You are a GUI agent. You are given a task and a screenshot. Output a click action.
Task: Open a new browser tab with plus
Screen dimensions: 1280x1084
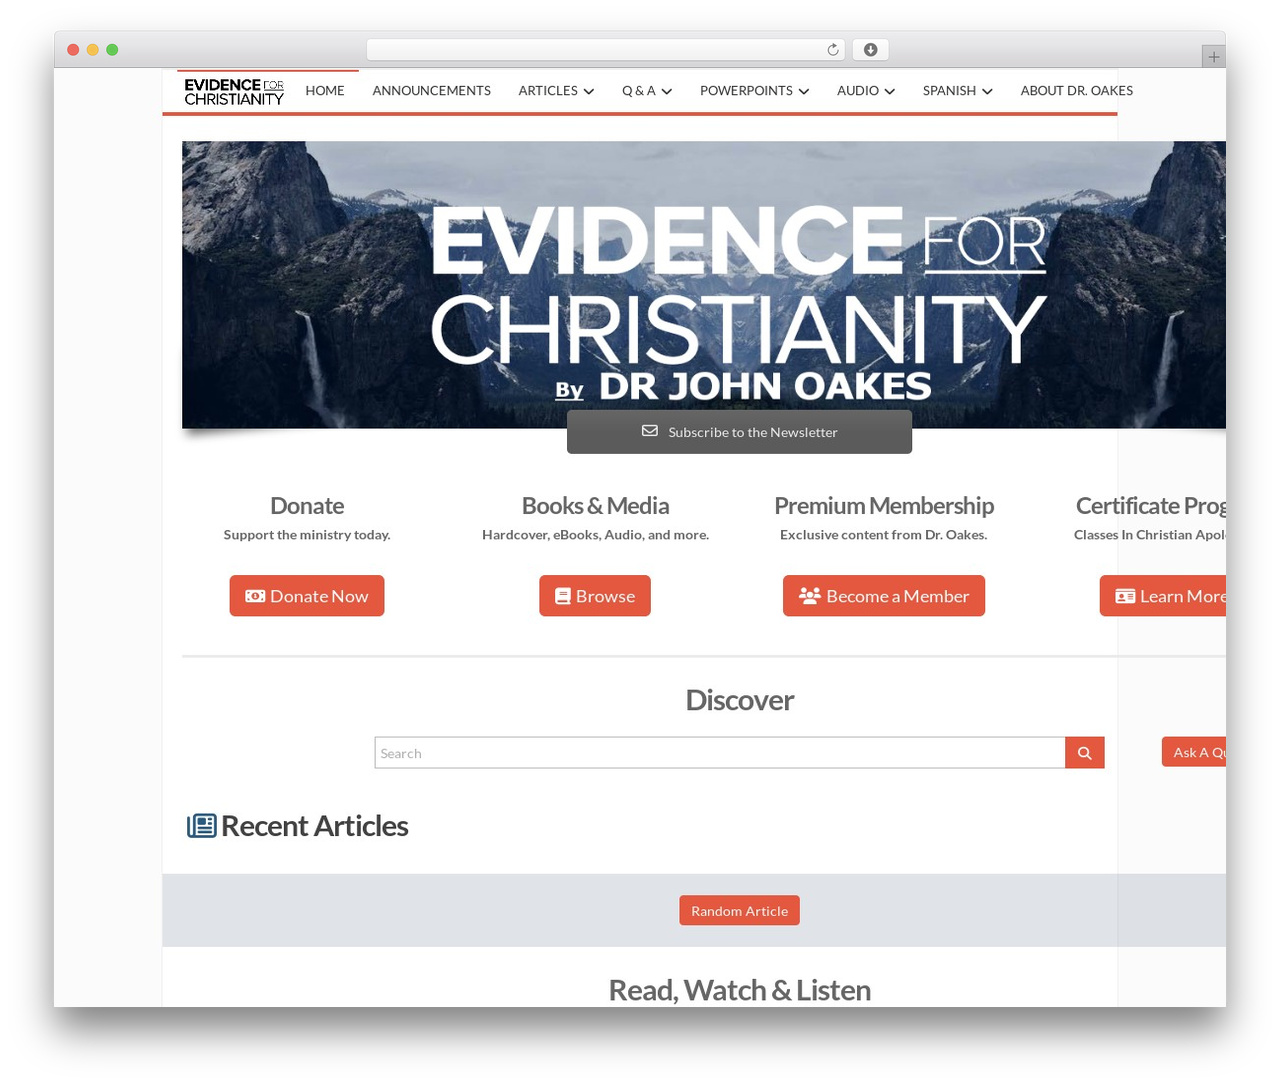coord(1213,57)
